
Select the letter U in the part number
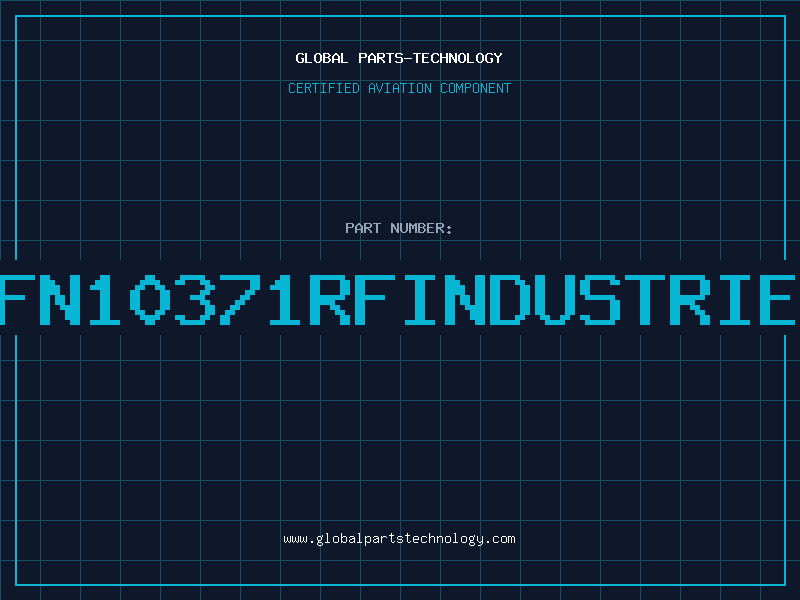tap(554, 299)
